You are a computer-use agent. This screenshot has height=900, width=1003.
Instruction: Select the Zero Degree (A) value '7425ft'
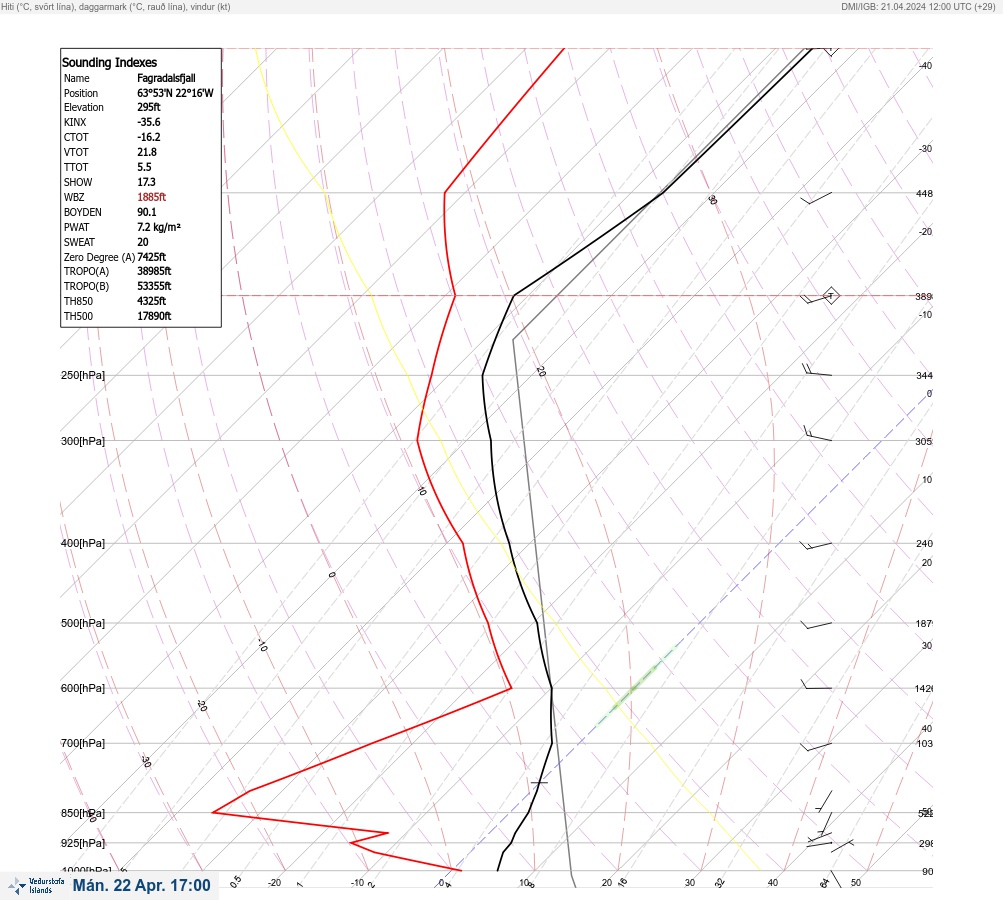pyautogui.click(x=152, y=257)
